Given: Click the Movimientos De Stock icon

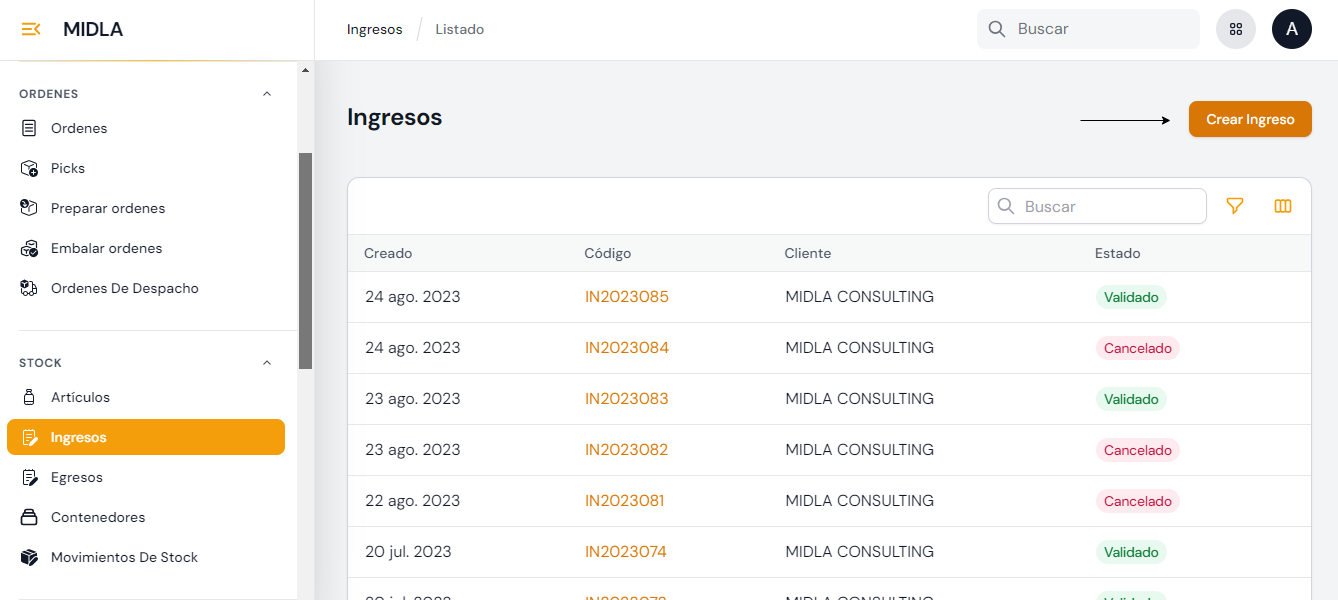Looking at the screenshot, I should [x=30, y=557].
